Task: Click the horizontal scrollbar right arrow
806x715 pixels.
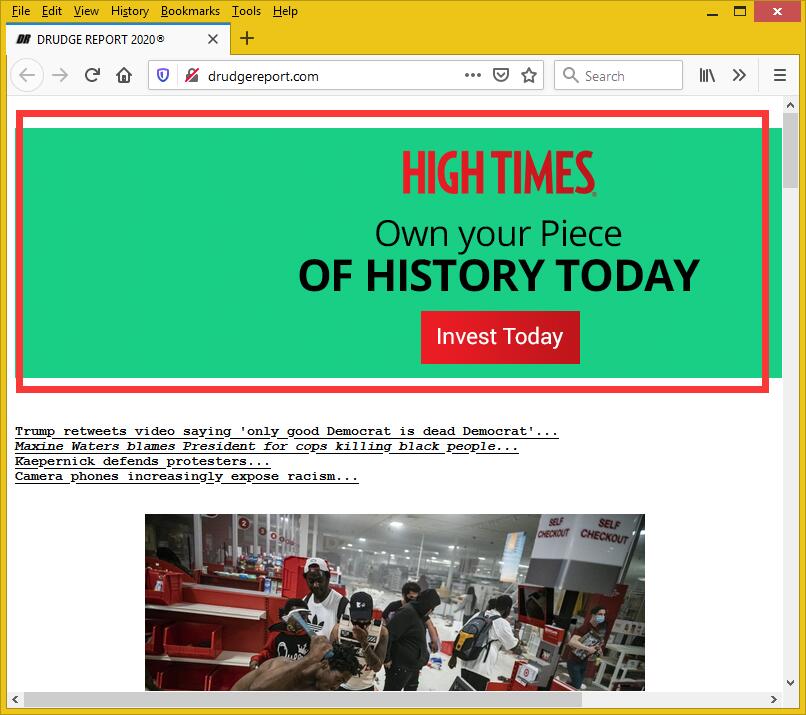Action: tap(773, 699)
